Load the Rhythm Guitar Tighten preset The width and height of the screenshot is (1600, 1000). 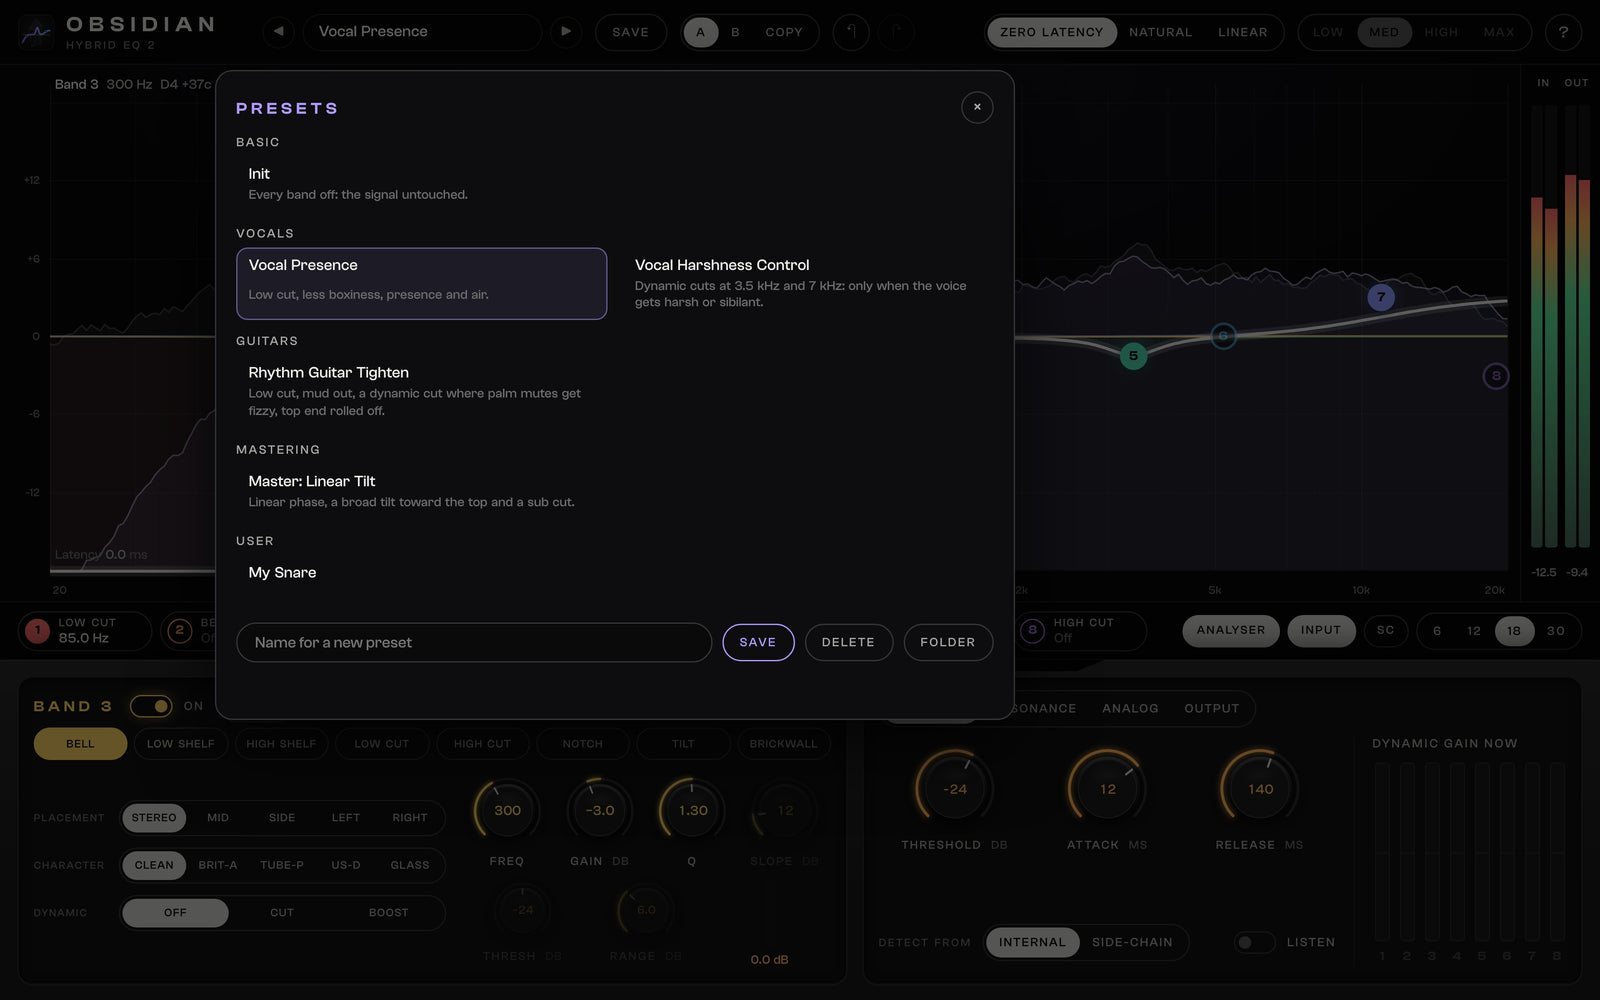coord(421,390)
